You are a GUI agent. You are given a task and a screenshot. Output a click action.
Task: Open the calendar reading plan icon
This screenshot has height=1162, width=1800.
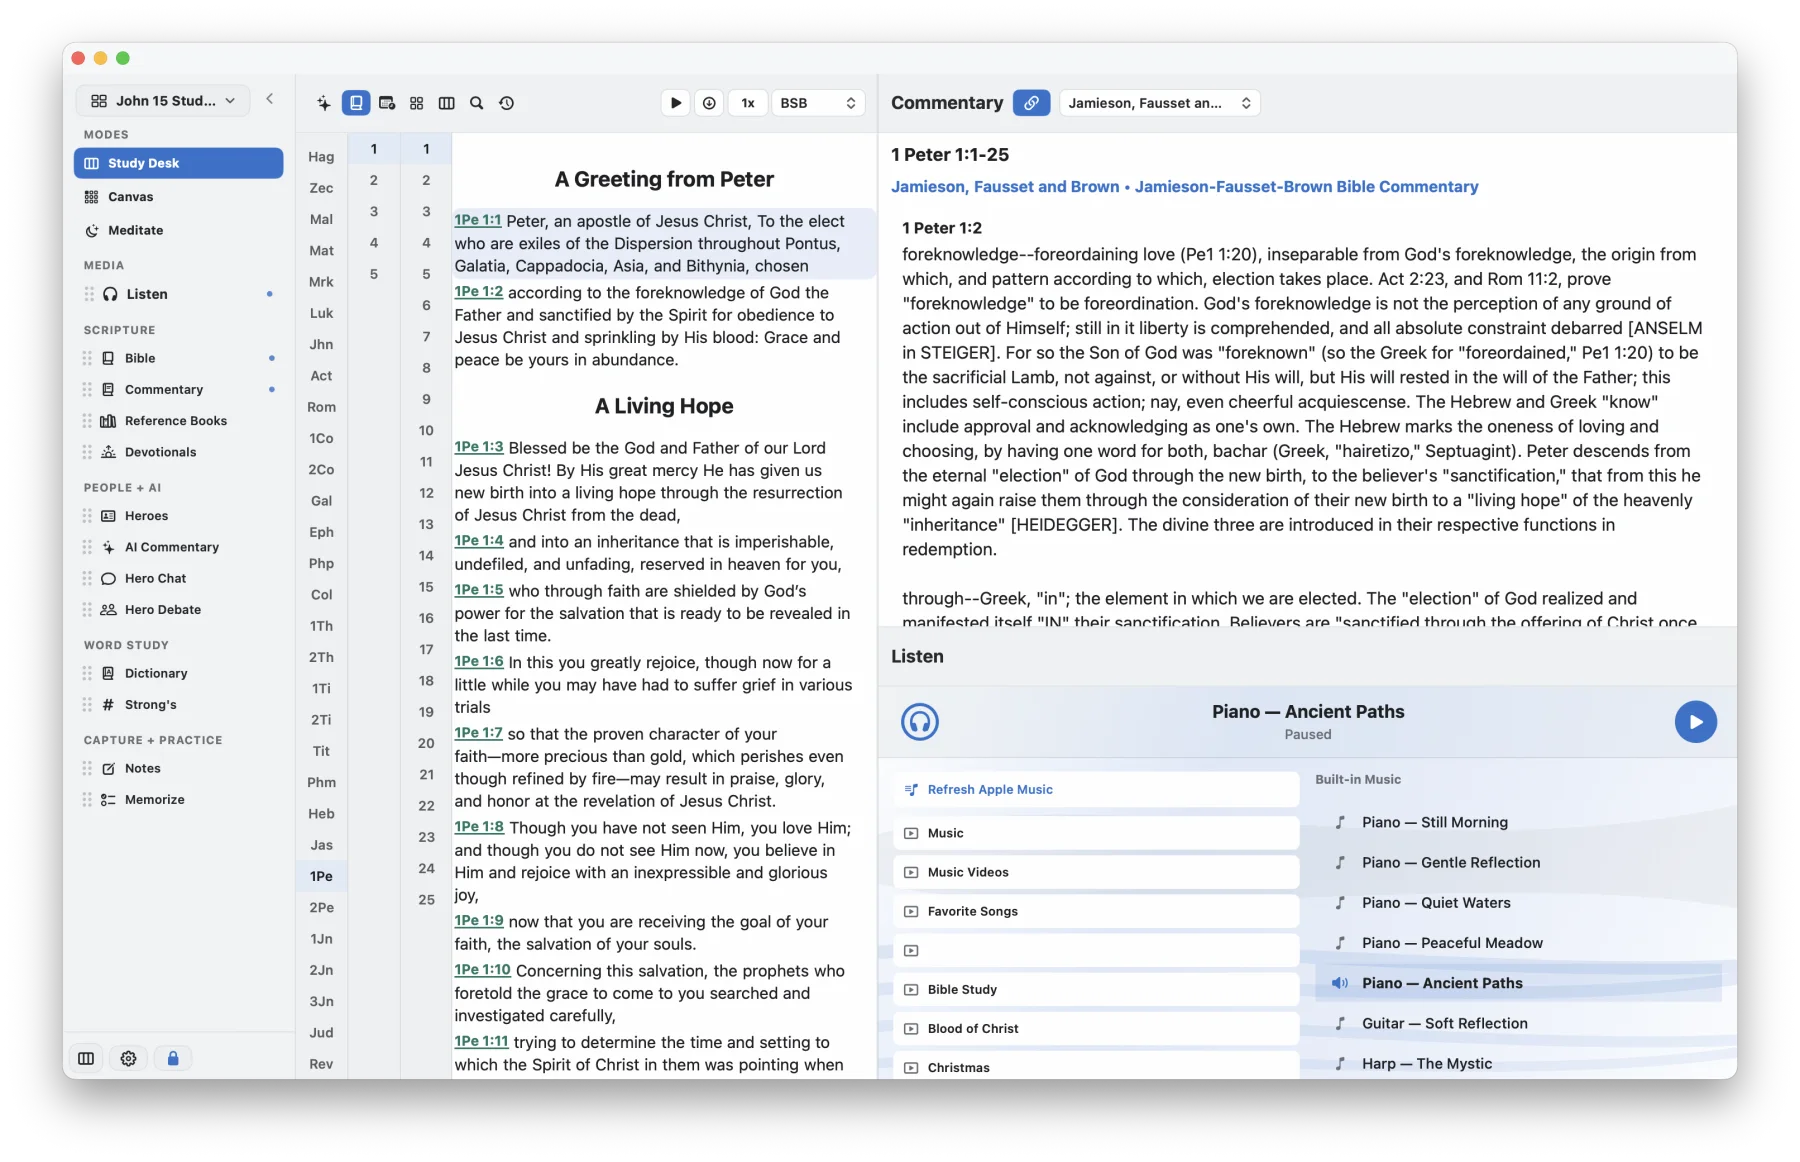[387, 103]
